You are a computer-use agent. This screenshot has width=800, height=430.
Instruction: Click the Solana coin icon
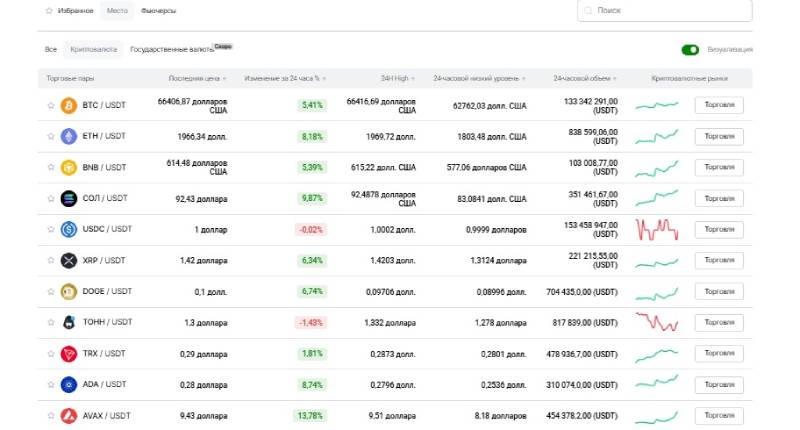point(69,198)
